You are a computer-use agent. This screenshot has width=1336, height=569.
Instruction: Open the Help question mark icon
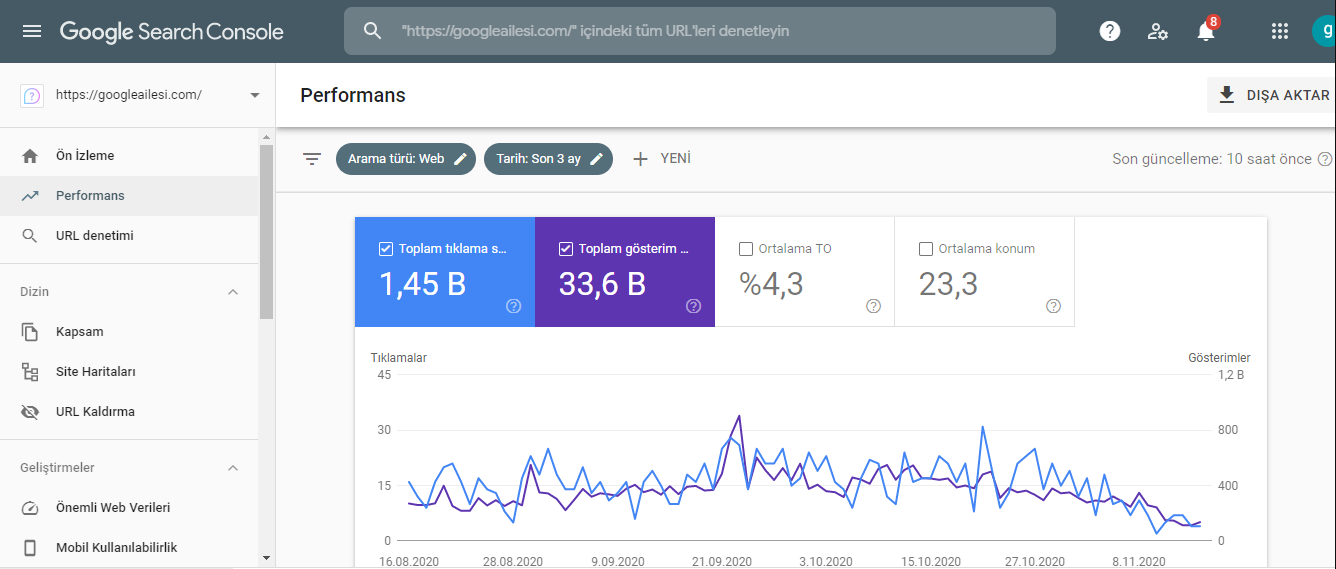click(x=1110, y=31)
